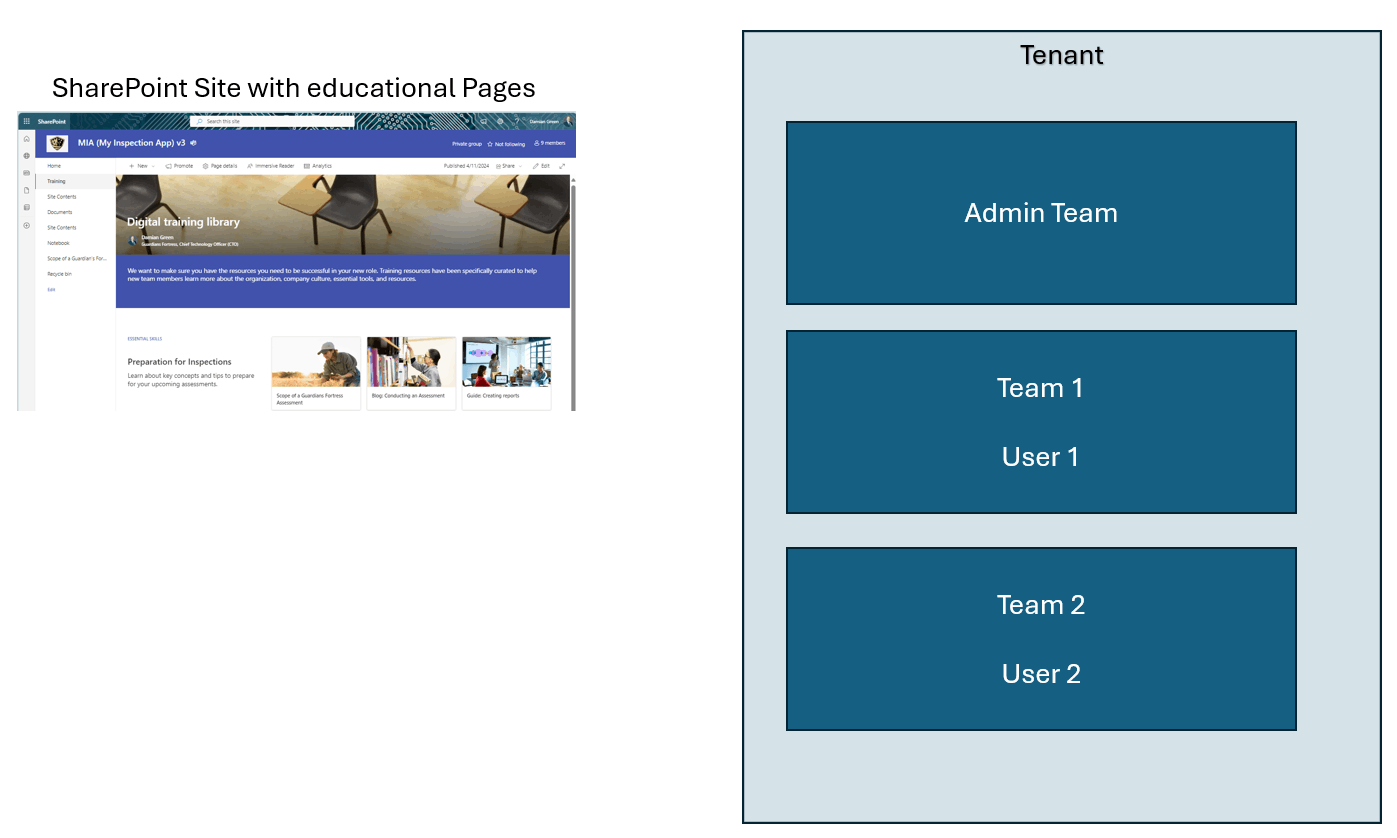
Task: Open the New dropdown in the command bar
Action: point(141,166)
